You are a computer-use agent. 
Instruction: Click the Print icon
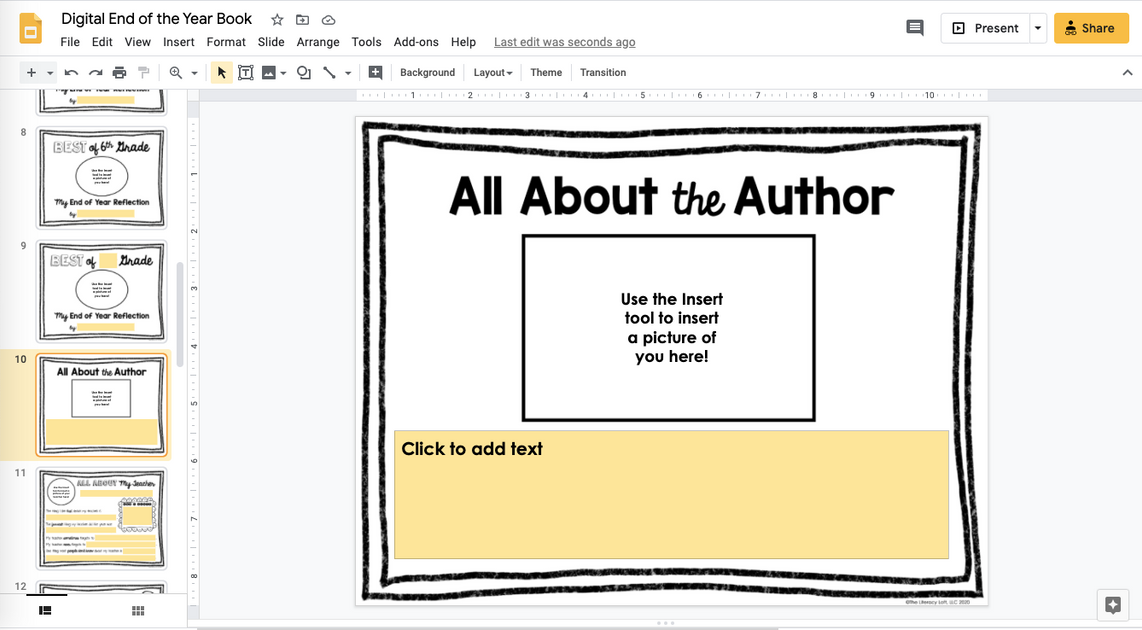[119, 72]
